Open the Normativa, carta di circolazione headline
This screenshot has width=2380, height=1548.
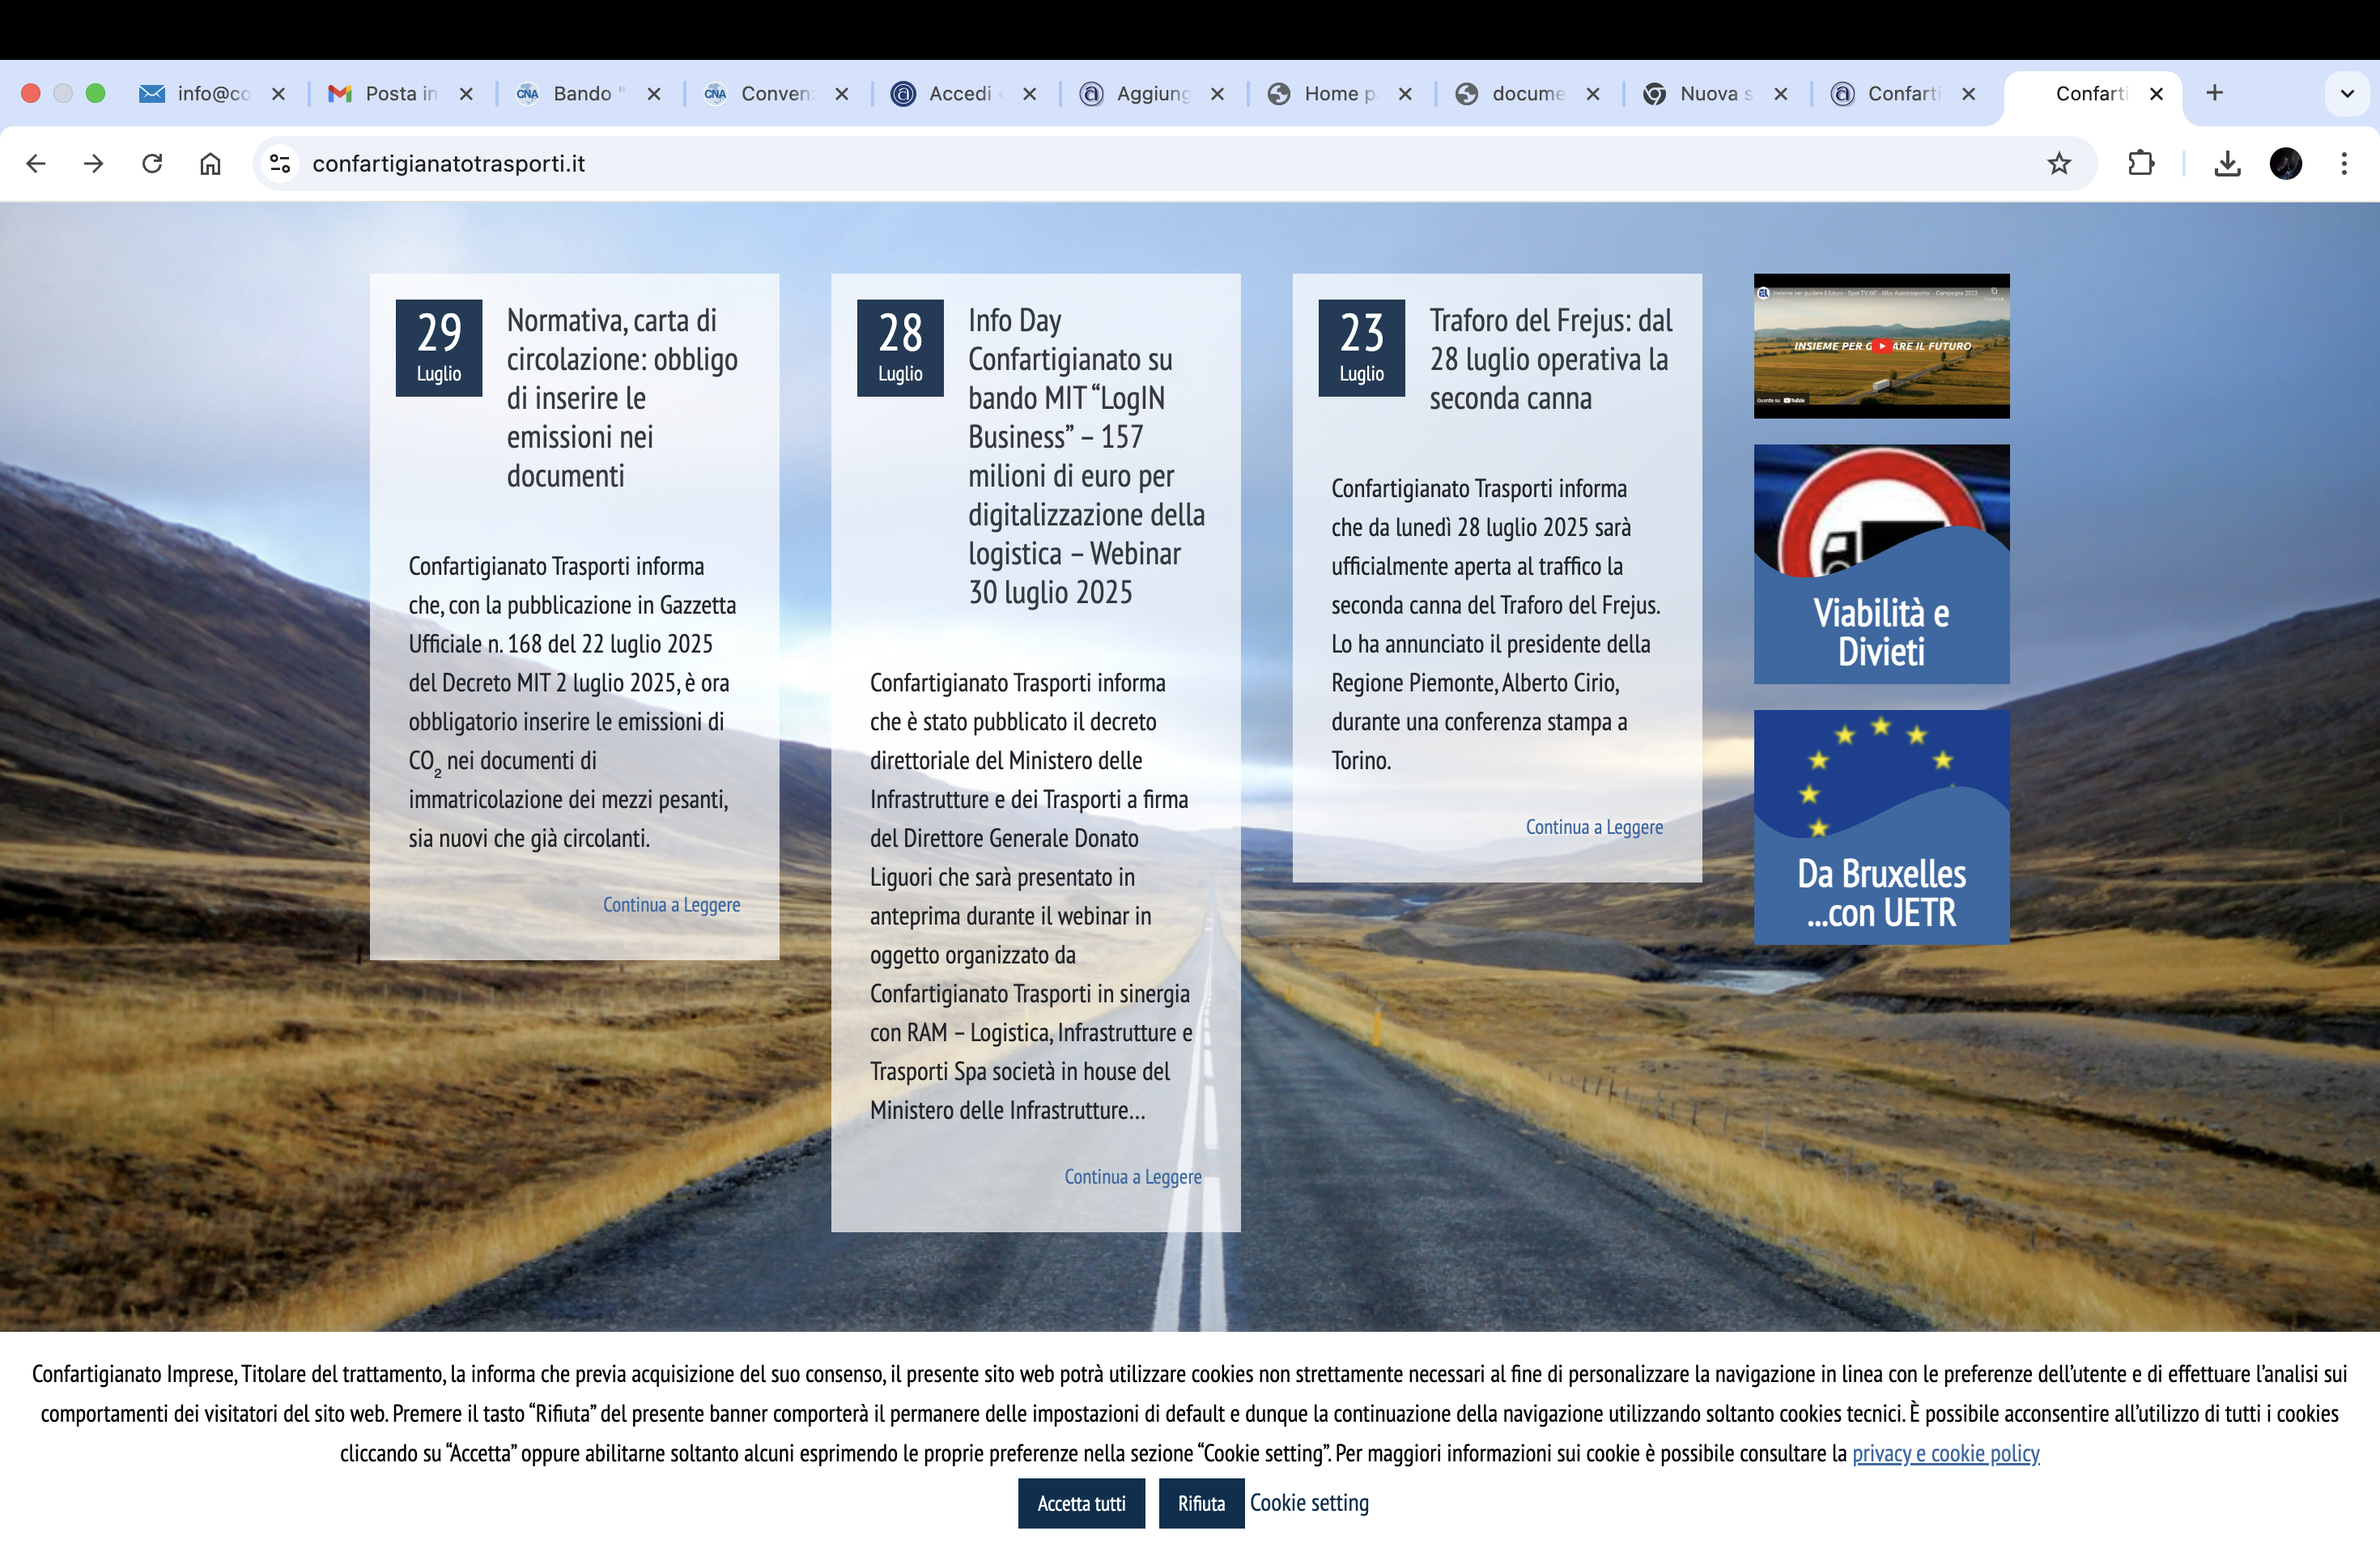coord(622,398)
